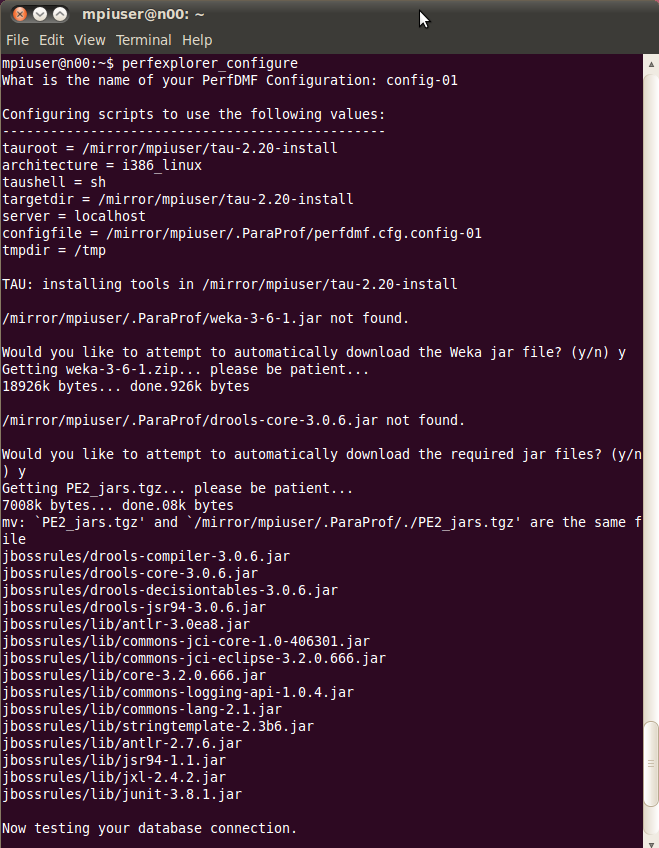Minimize the terminal window
The width and height of the screenshot is (659, 848).
coord(40,14)
